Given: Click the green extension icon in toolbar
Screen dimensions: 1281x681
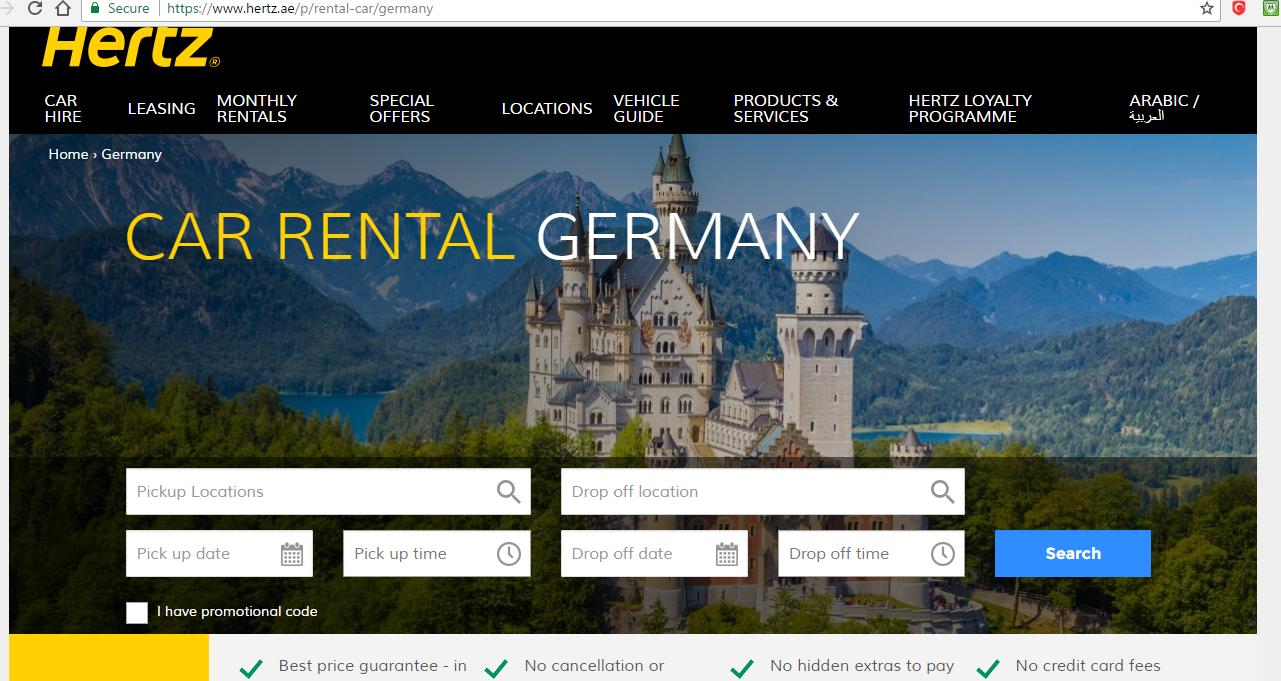Looking at the screenshot, I should (1270, 8).
